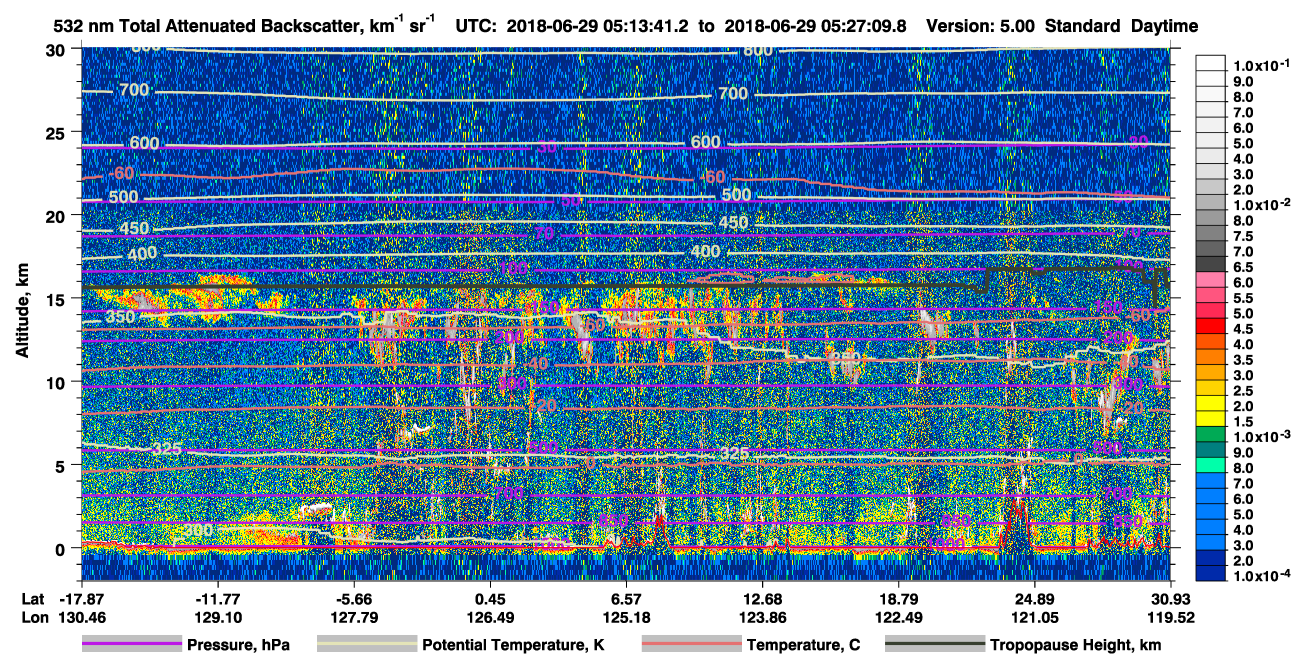This screenshot has width=1300, height=667.
Task: Click the 6.5 value on the color bar
Action: pyautogui.click(x=1242, y=267)
